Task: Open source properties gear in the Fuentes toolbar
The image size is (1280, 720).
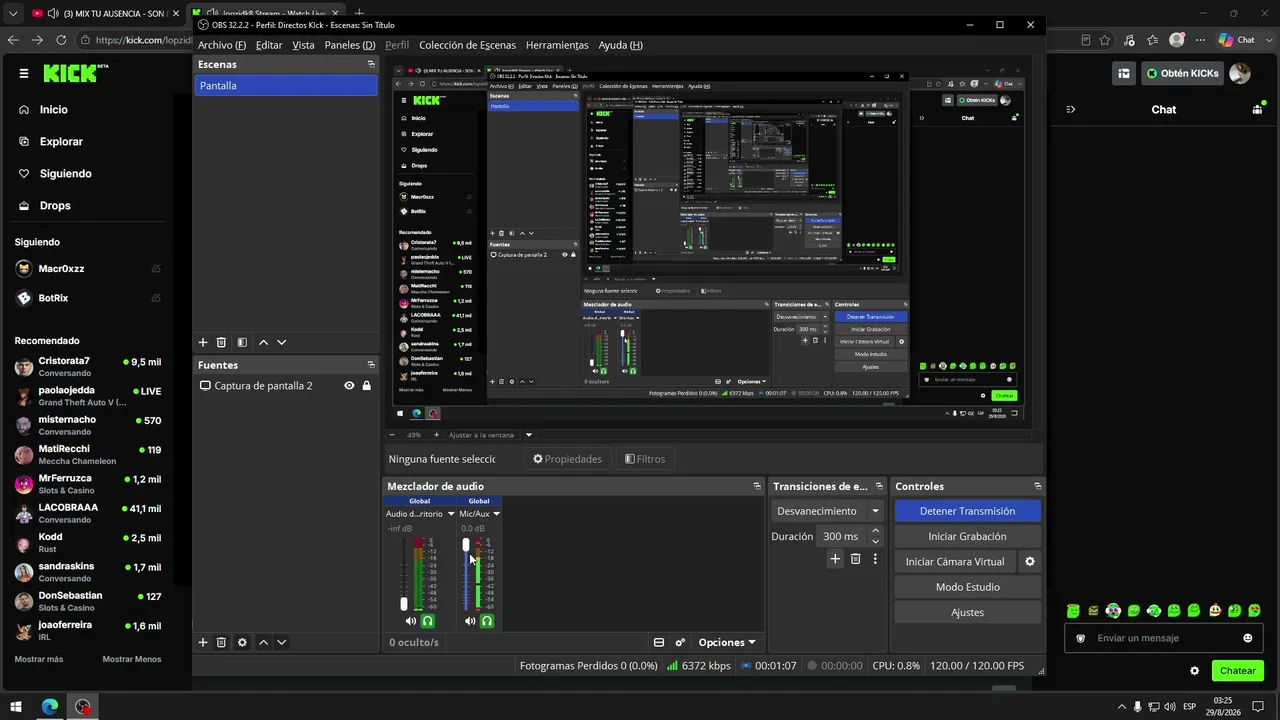Action: tap(242, 642)
